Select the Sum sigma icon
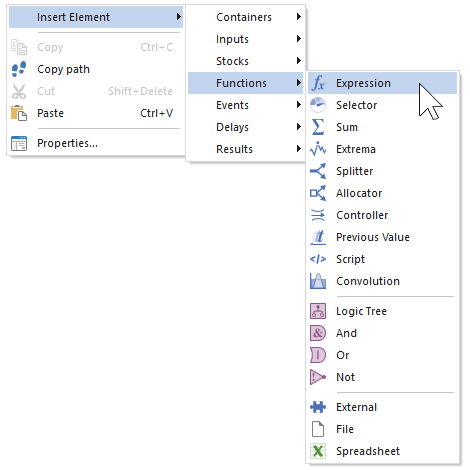 point(318,127)
